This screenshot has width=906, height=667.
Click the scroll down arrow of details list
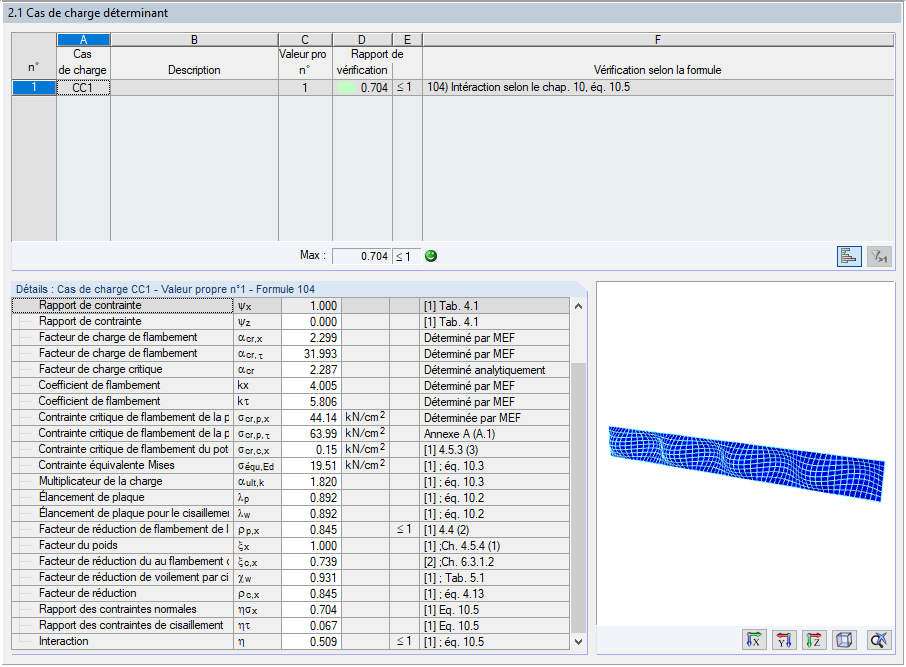[x=578, y=642]
